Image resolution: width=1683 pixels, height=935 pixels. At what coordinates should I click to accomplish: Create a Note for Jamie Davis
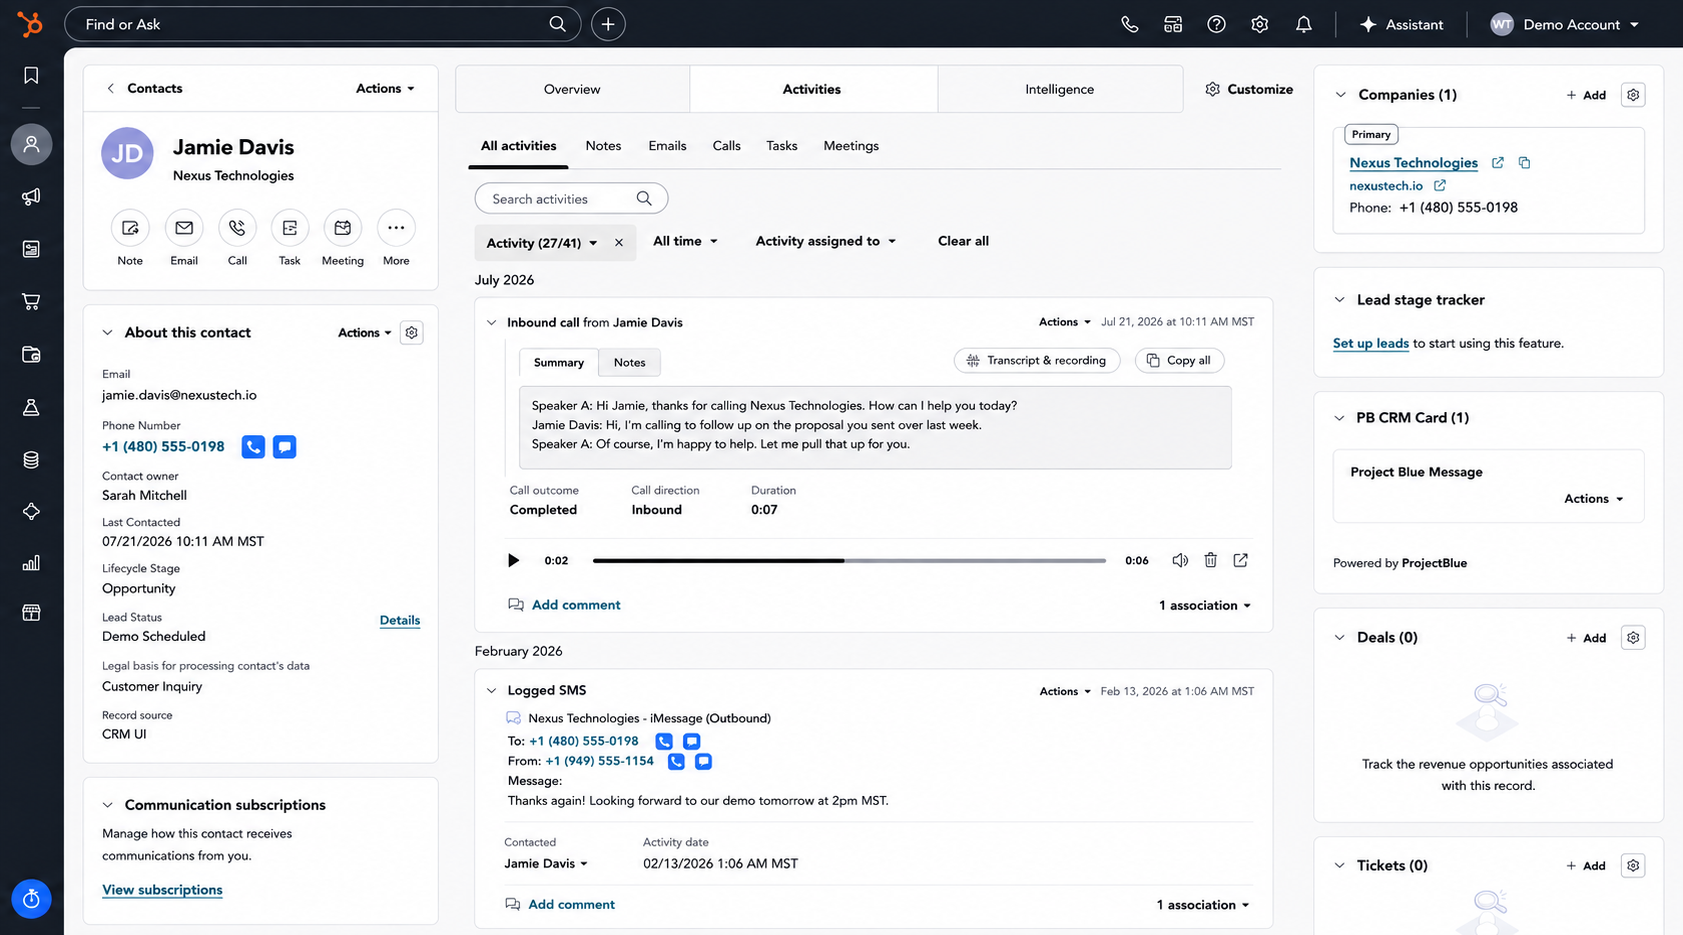[x=130, y=228]
